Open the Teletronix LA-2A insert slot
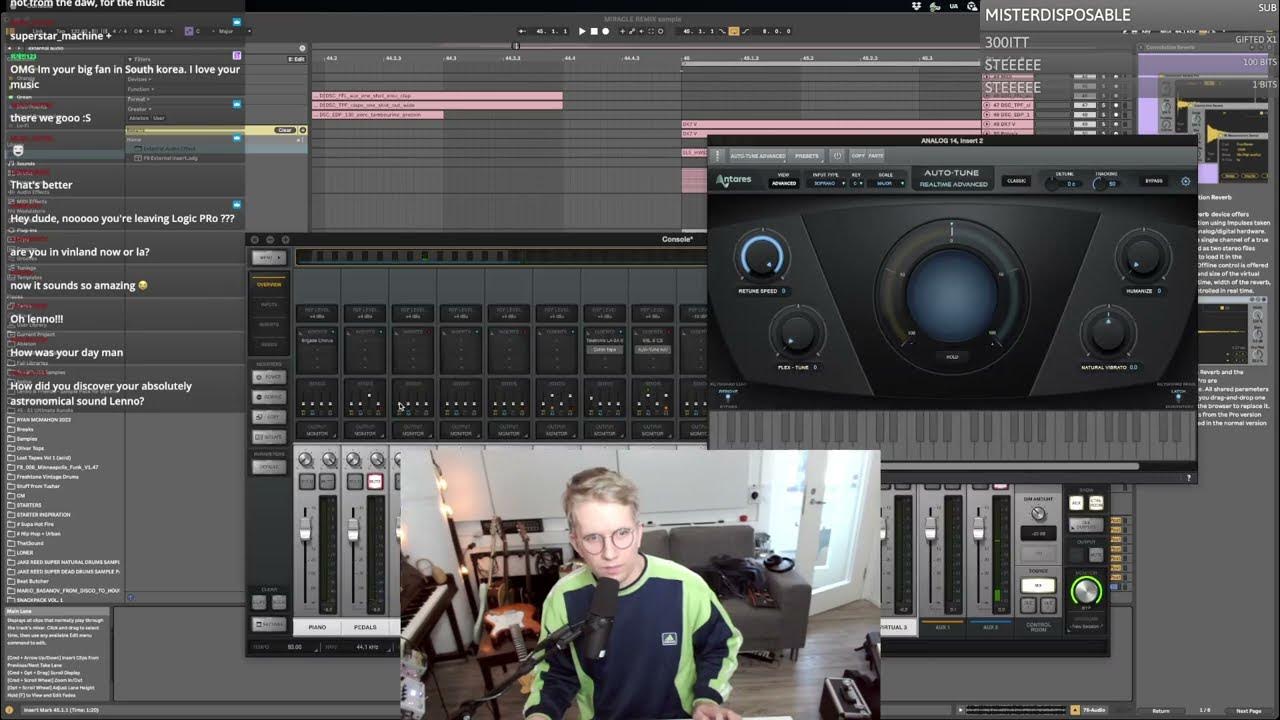The image size is (1280, 720). pos(604,341)
